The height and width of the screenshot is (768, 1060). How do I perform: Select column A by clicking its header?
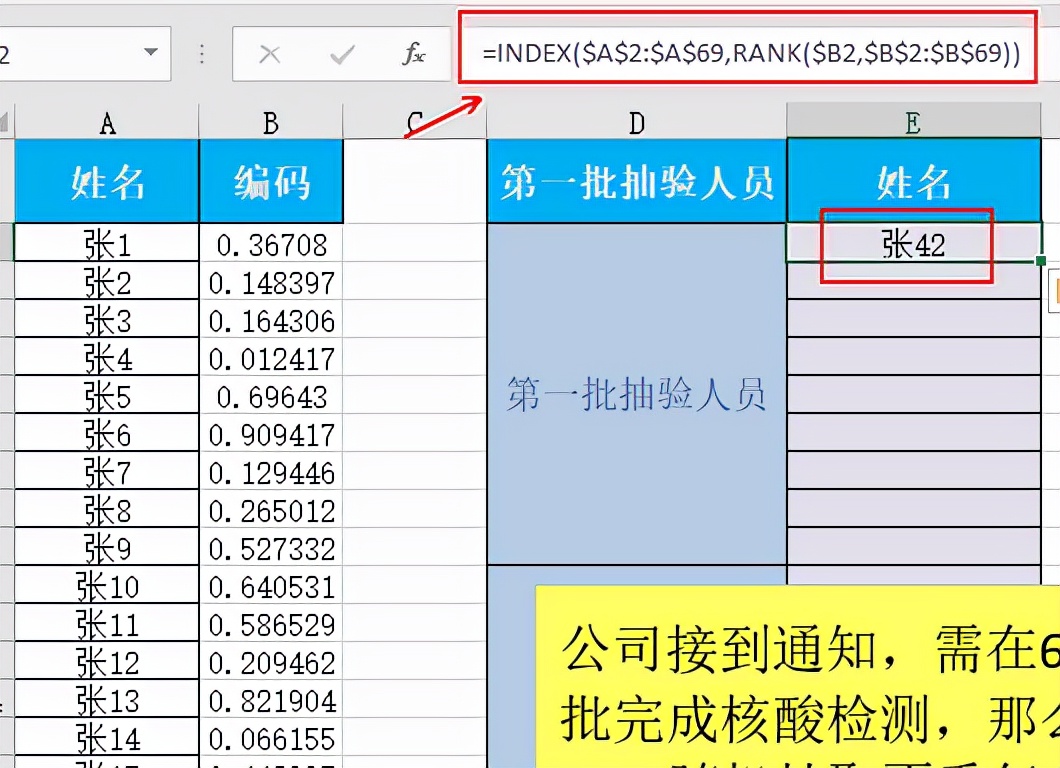107,122
